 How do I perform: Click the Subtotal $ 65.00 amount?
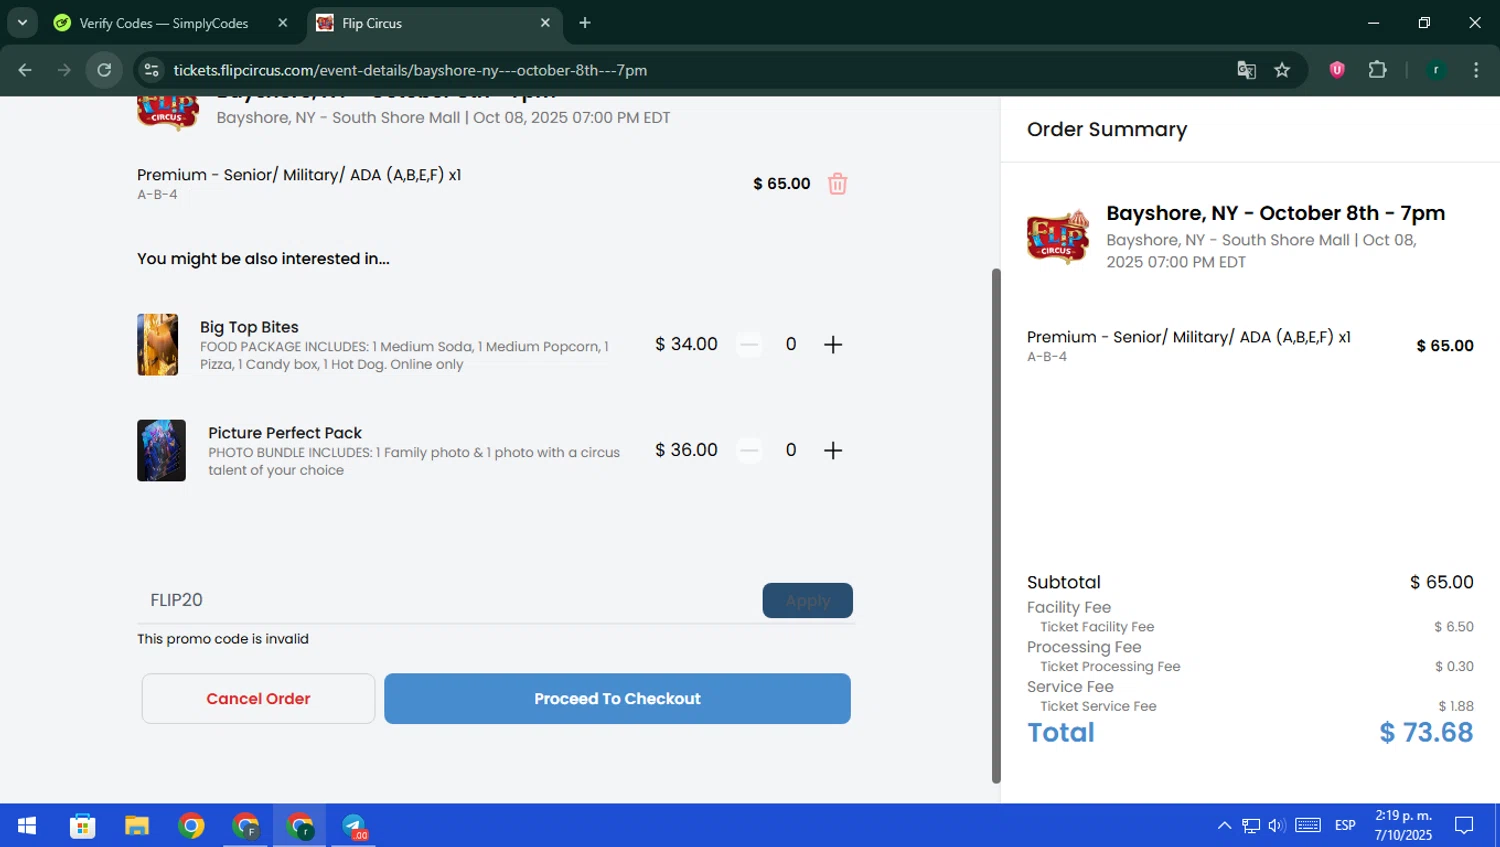(1441, 582)
